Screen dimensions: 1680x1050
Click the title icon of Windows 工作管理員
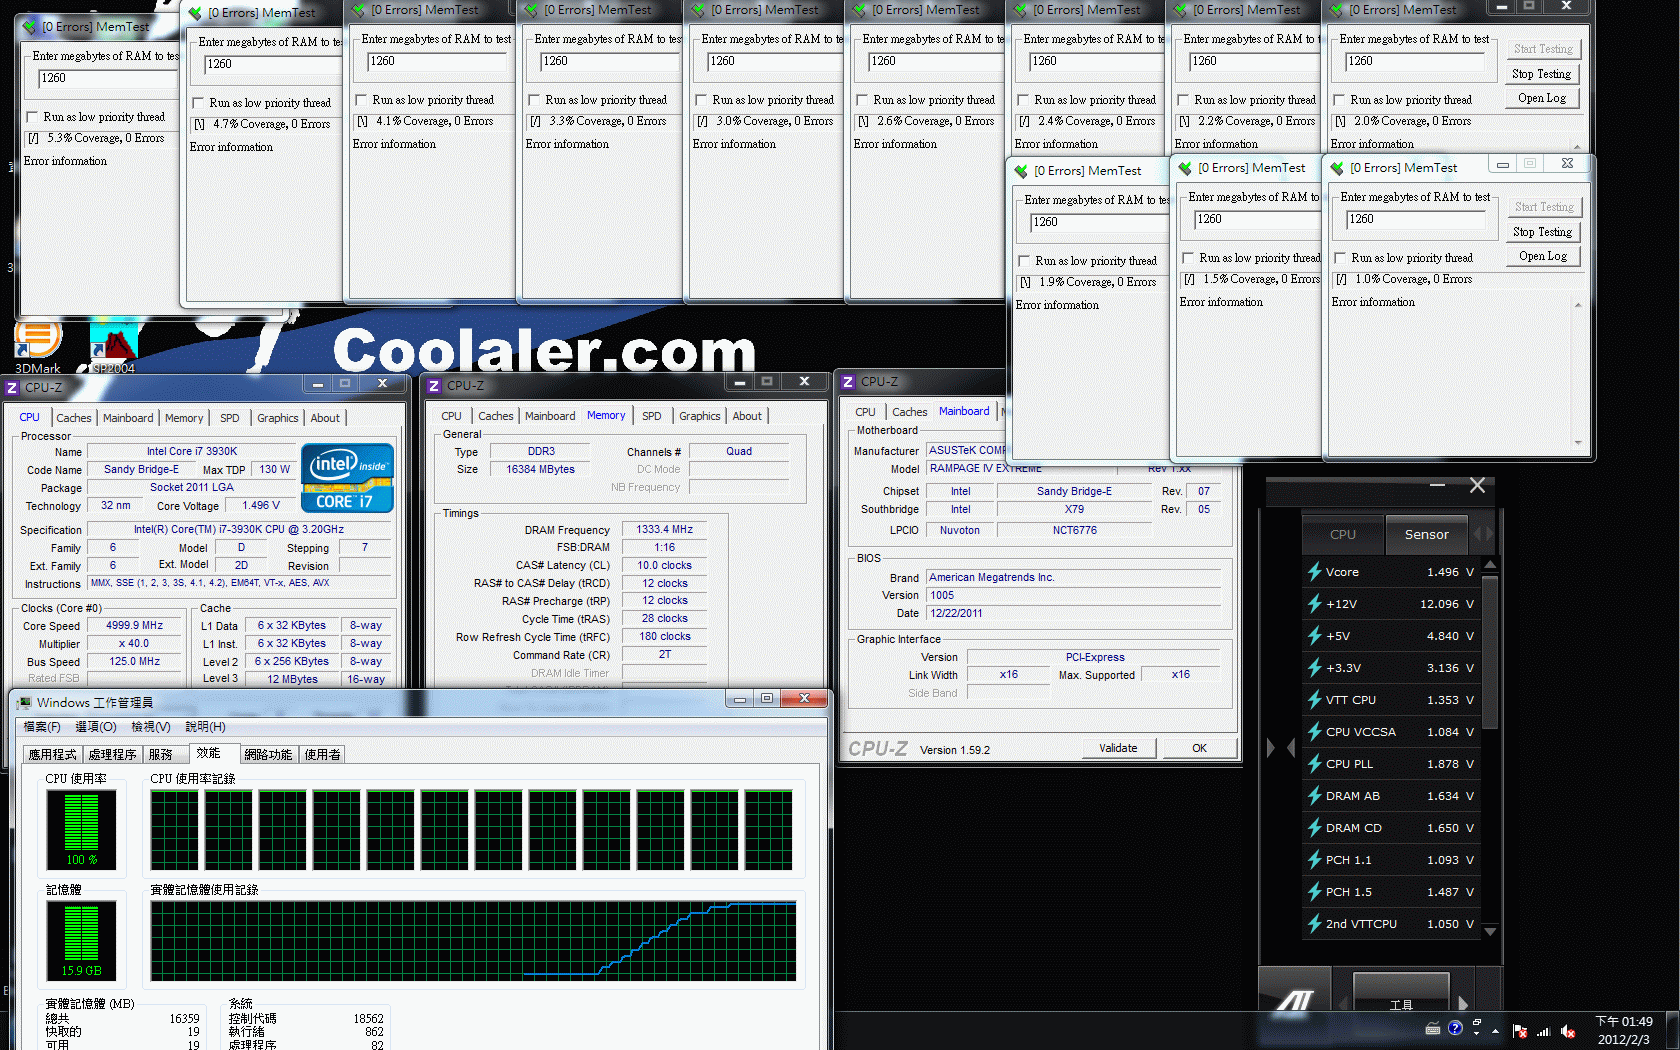coord(25,703)
